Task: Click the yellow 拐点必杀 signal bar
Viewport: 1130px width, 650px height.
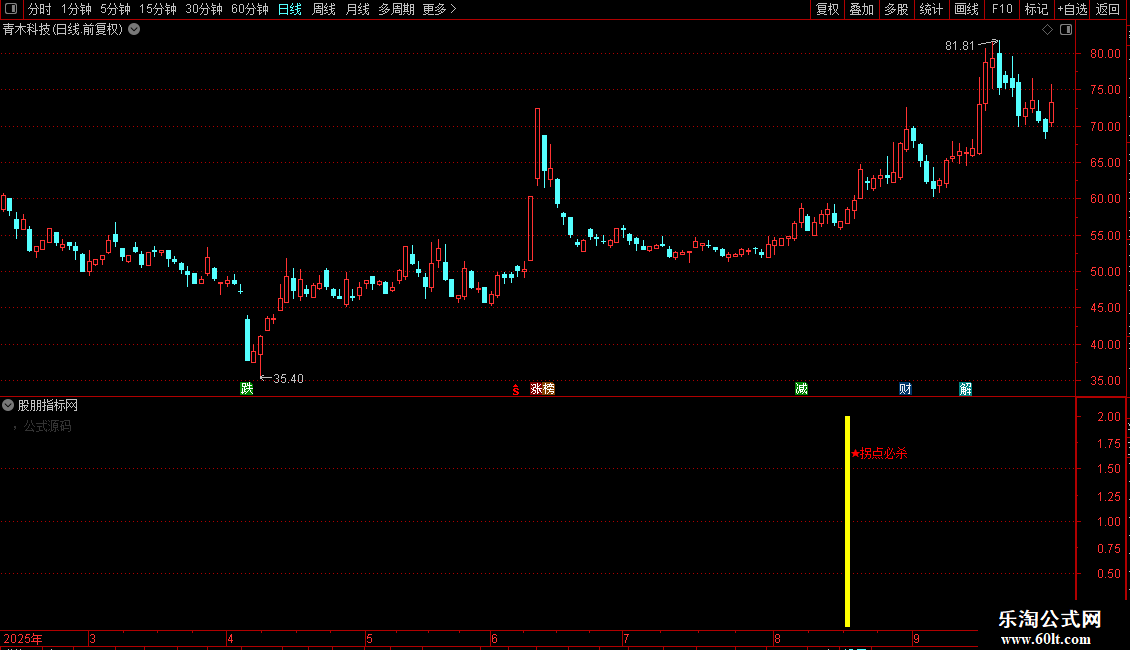Action: (x=848, y=521)
